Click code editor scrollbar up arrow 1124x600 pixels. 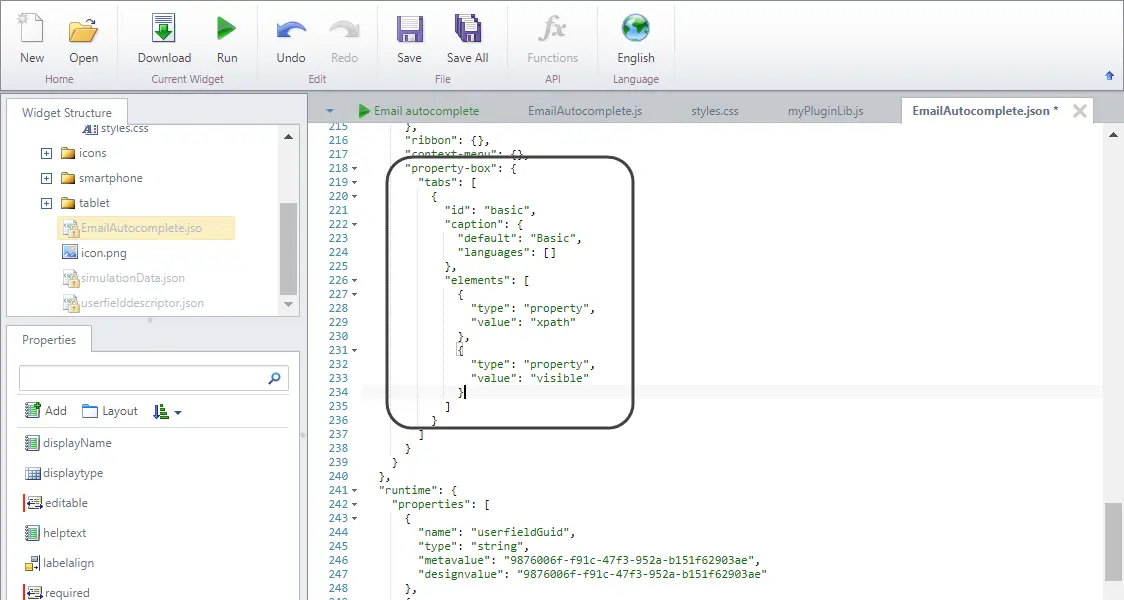coord(1113,134)
